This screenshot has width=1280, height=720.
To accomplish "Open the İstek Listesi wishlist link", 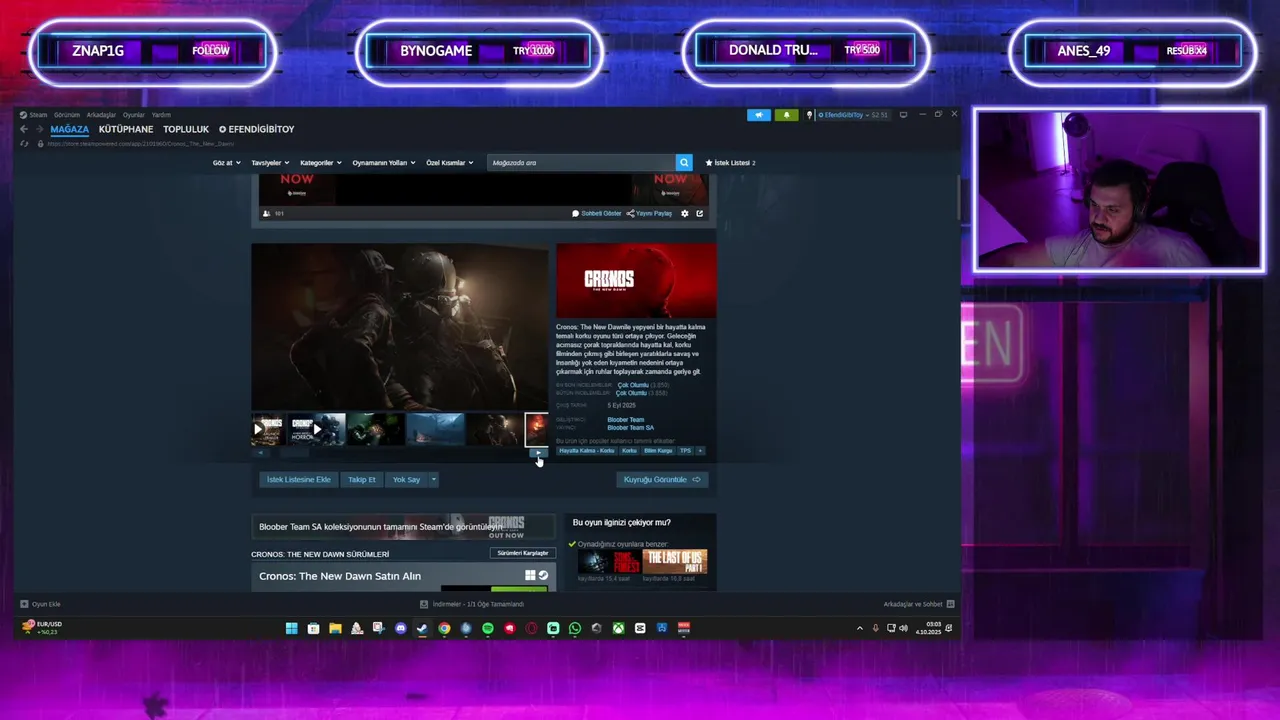I will click(x=730, y=162).
